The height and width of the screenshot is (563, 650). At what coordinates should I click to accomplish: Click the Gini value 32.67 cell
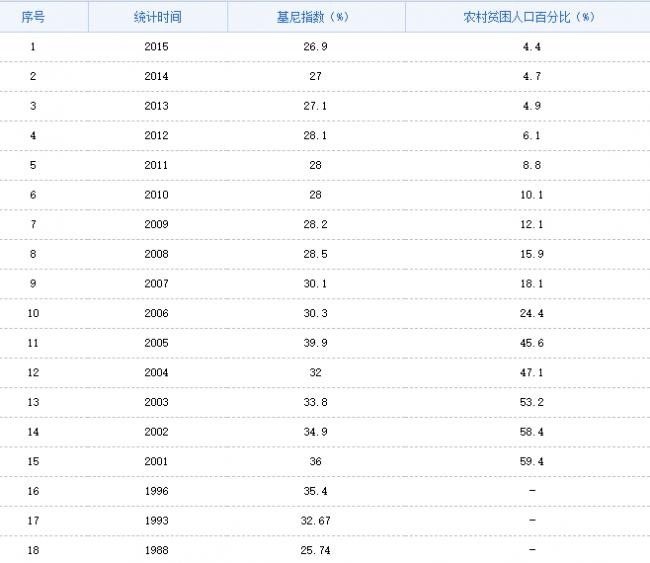click(316, 521)
